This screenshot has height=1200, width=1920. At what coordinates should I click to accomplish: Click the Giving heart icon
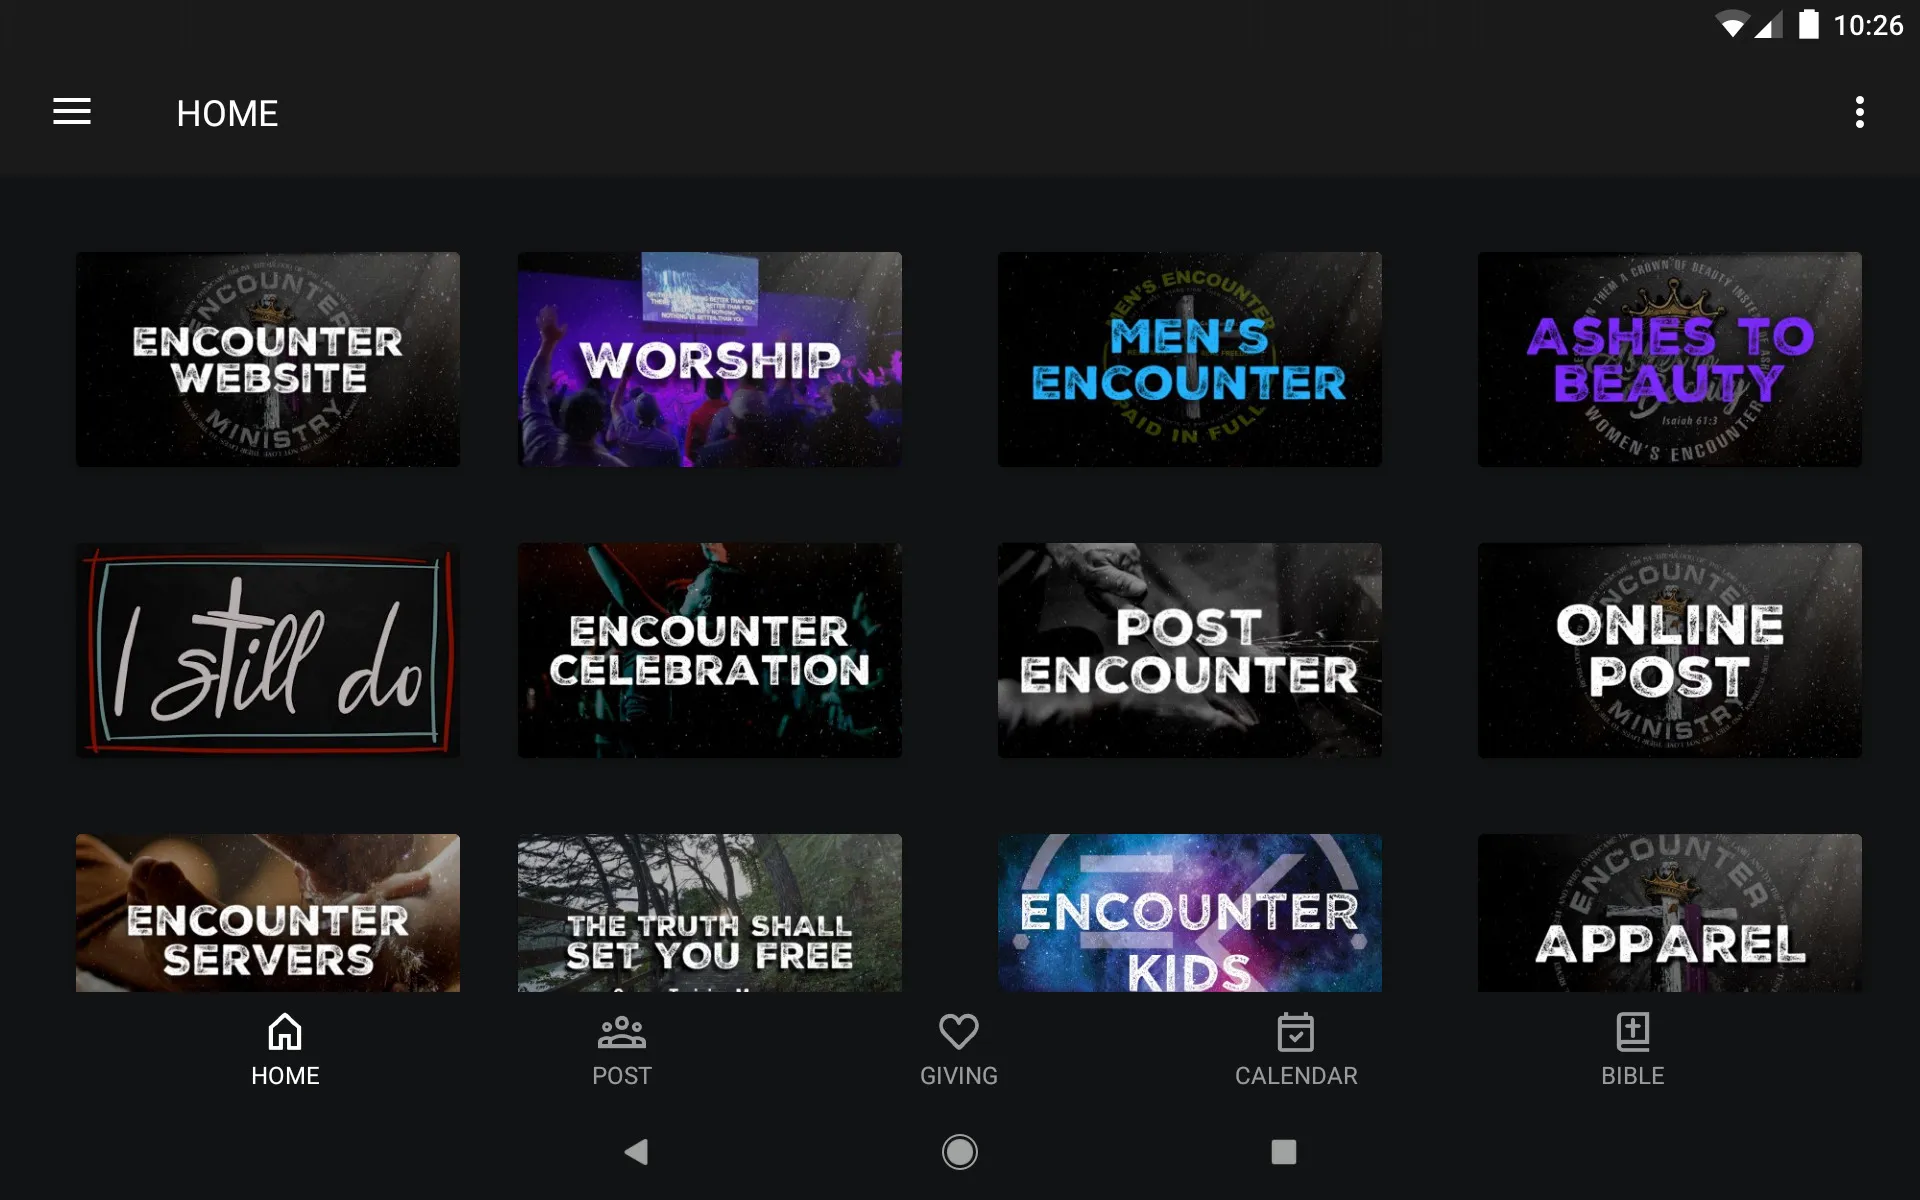click(x=959, y=1033)
